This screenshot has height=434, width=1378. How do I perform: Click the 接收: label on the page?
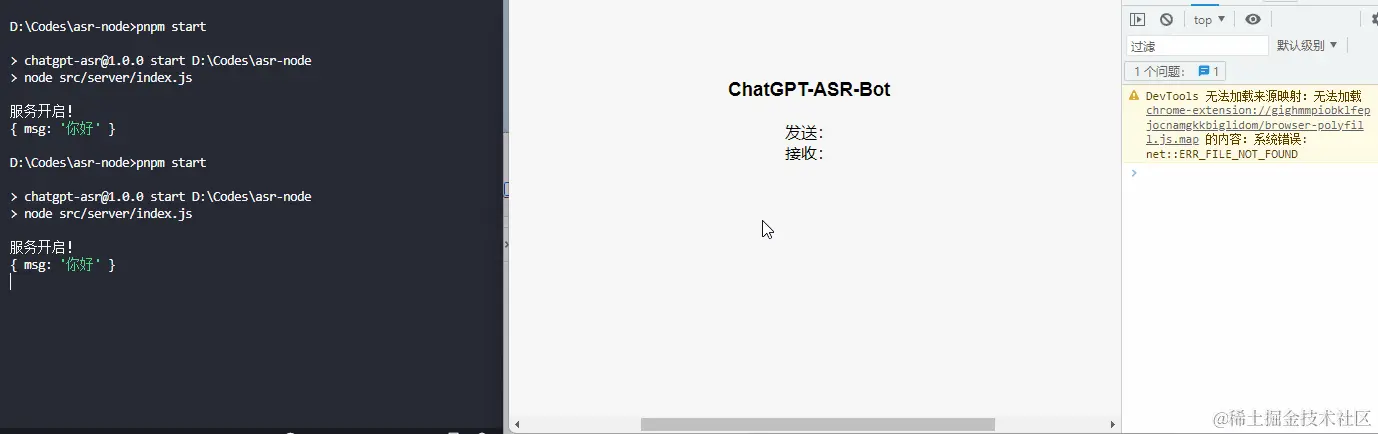point(804,153)
